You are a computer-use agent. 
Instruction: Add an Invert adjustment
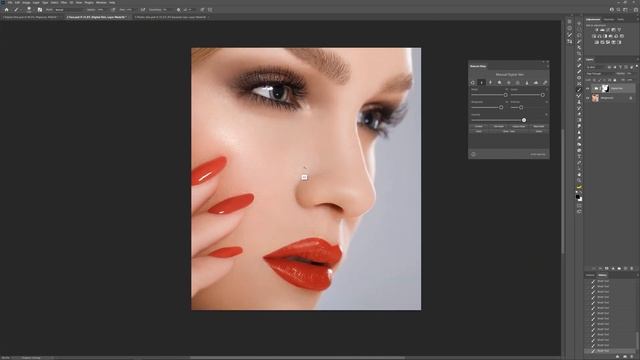pos(596,42)
